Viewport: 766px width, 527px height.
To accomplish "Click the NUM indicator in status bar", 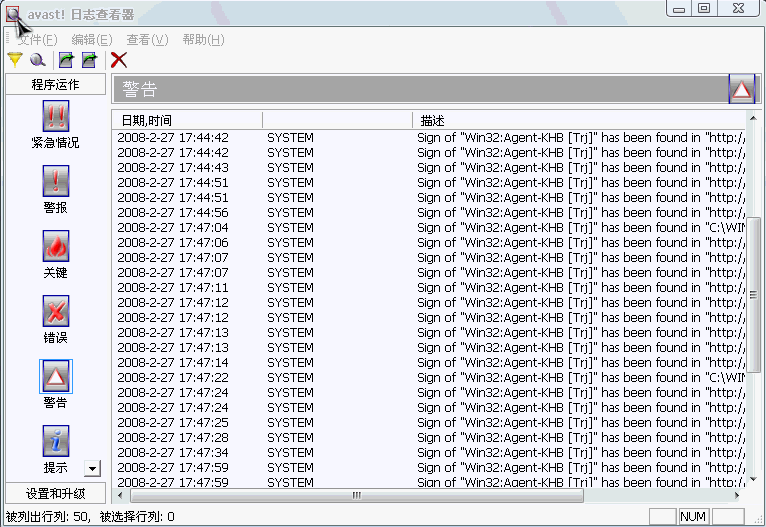I will pos(693,516).
